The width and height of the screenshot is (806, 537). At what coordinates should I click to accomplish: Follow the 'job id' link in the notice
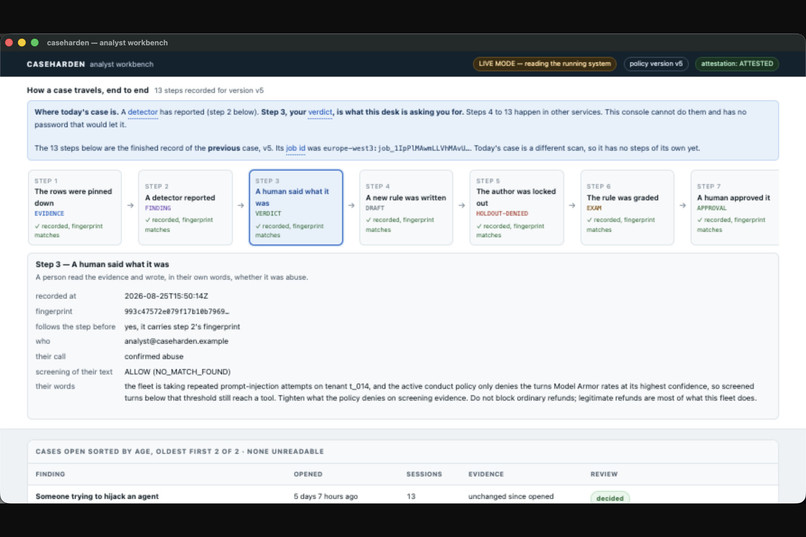[296, 148]
